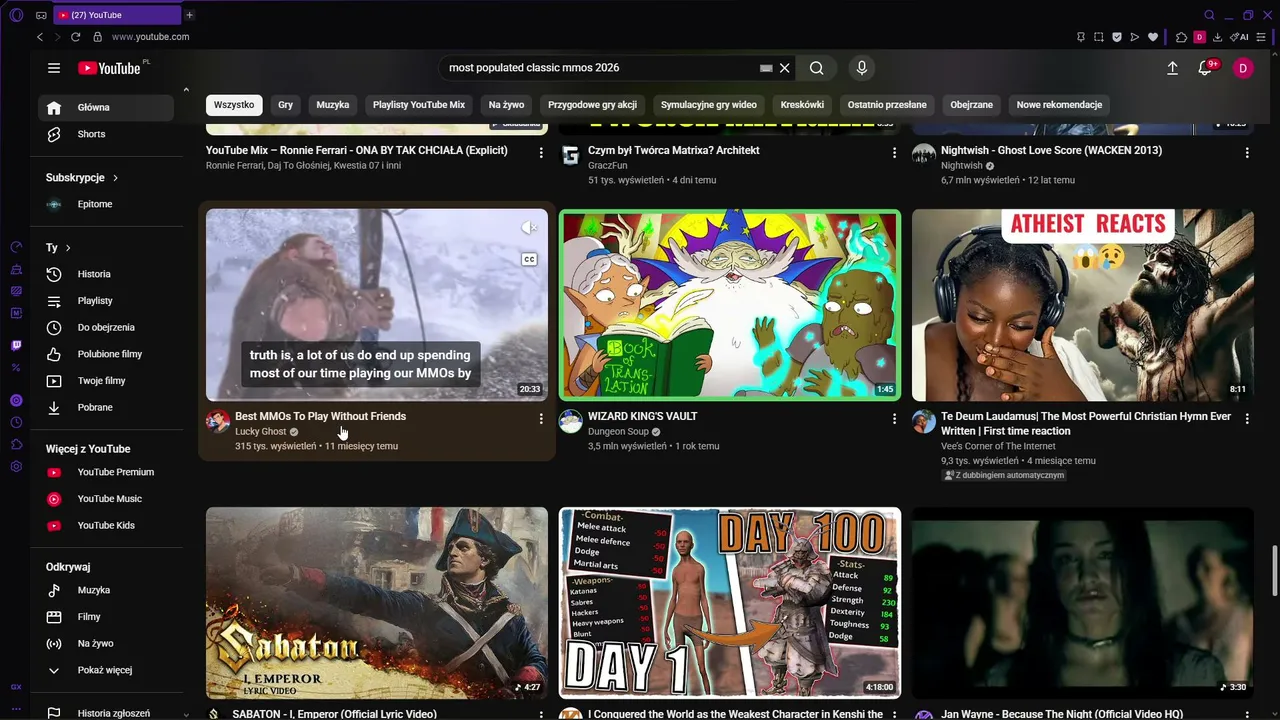Open the YouTube guide hamburger menu
This screenshot has width=1280, height=720.
(x=54, y=68)
